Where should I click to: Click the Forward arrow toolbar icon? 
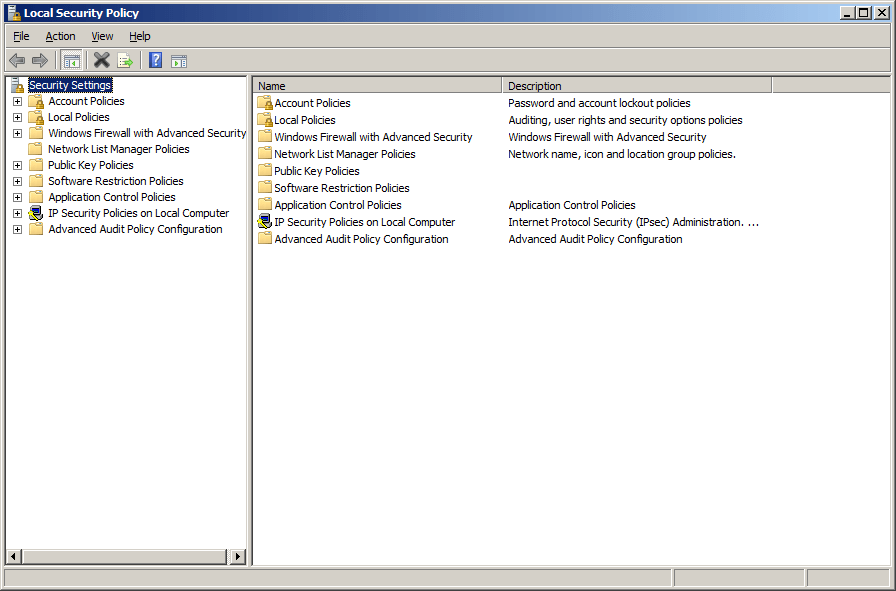(40, 60)
